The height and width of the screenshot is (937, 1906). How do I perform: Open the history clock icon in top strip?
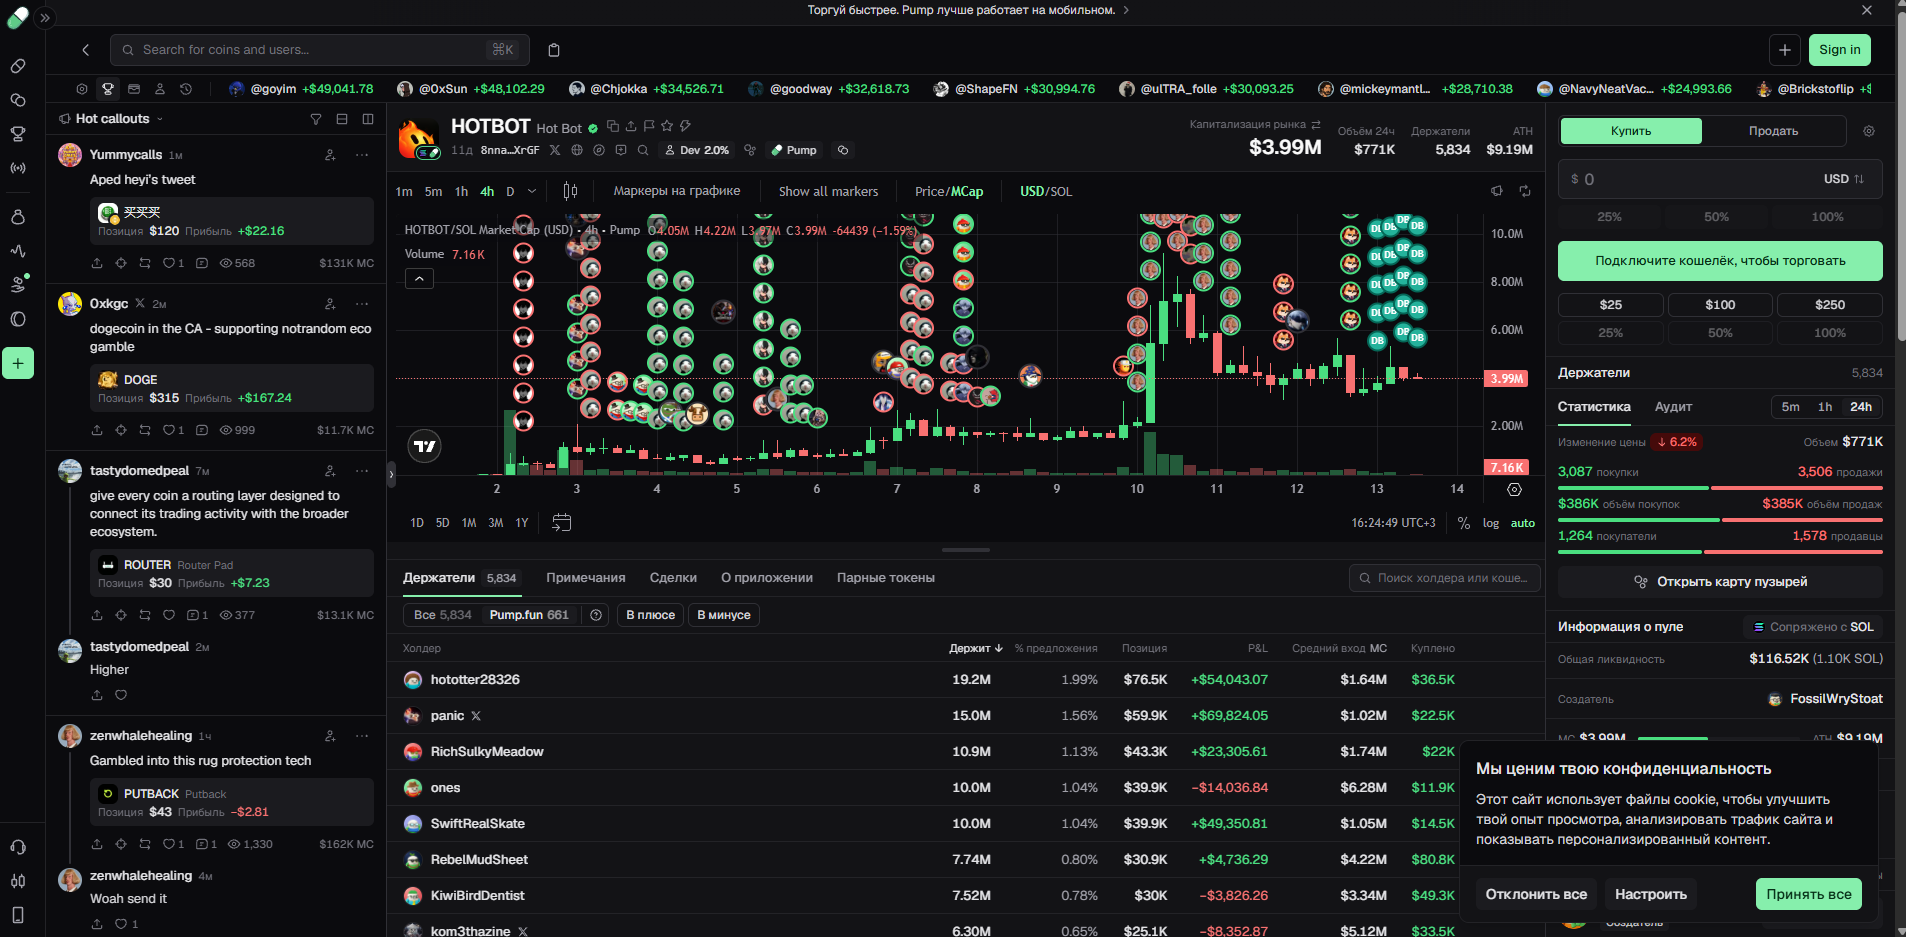186,89
